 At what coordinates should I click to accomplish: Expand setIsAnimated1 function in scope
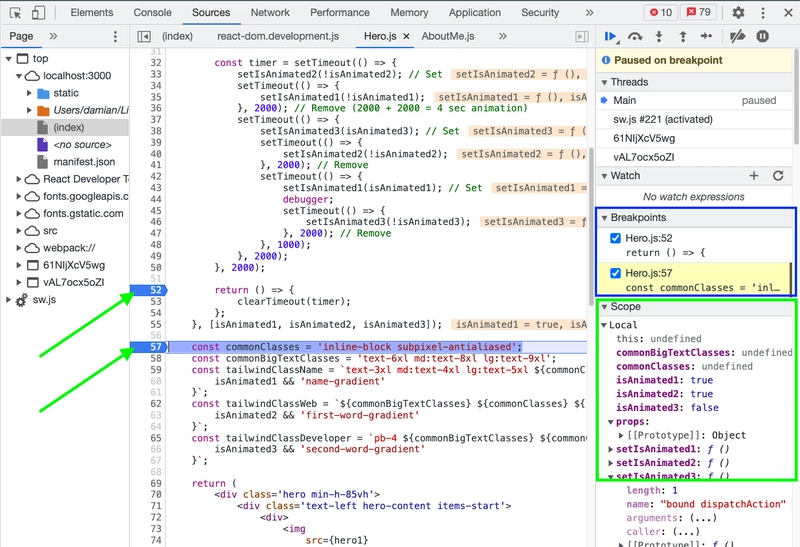pos(611,449)
